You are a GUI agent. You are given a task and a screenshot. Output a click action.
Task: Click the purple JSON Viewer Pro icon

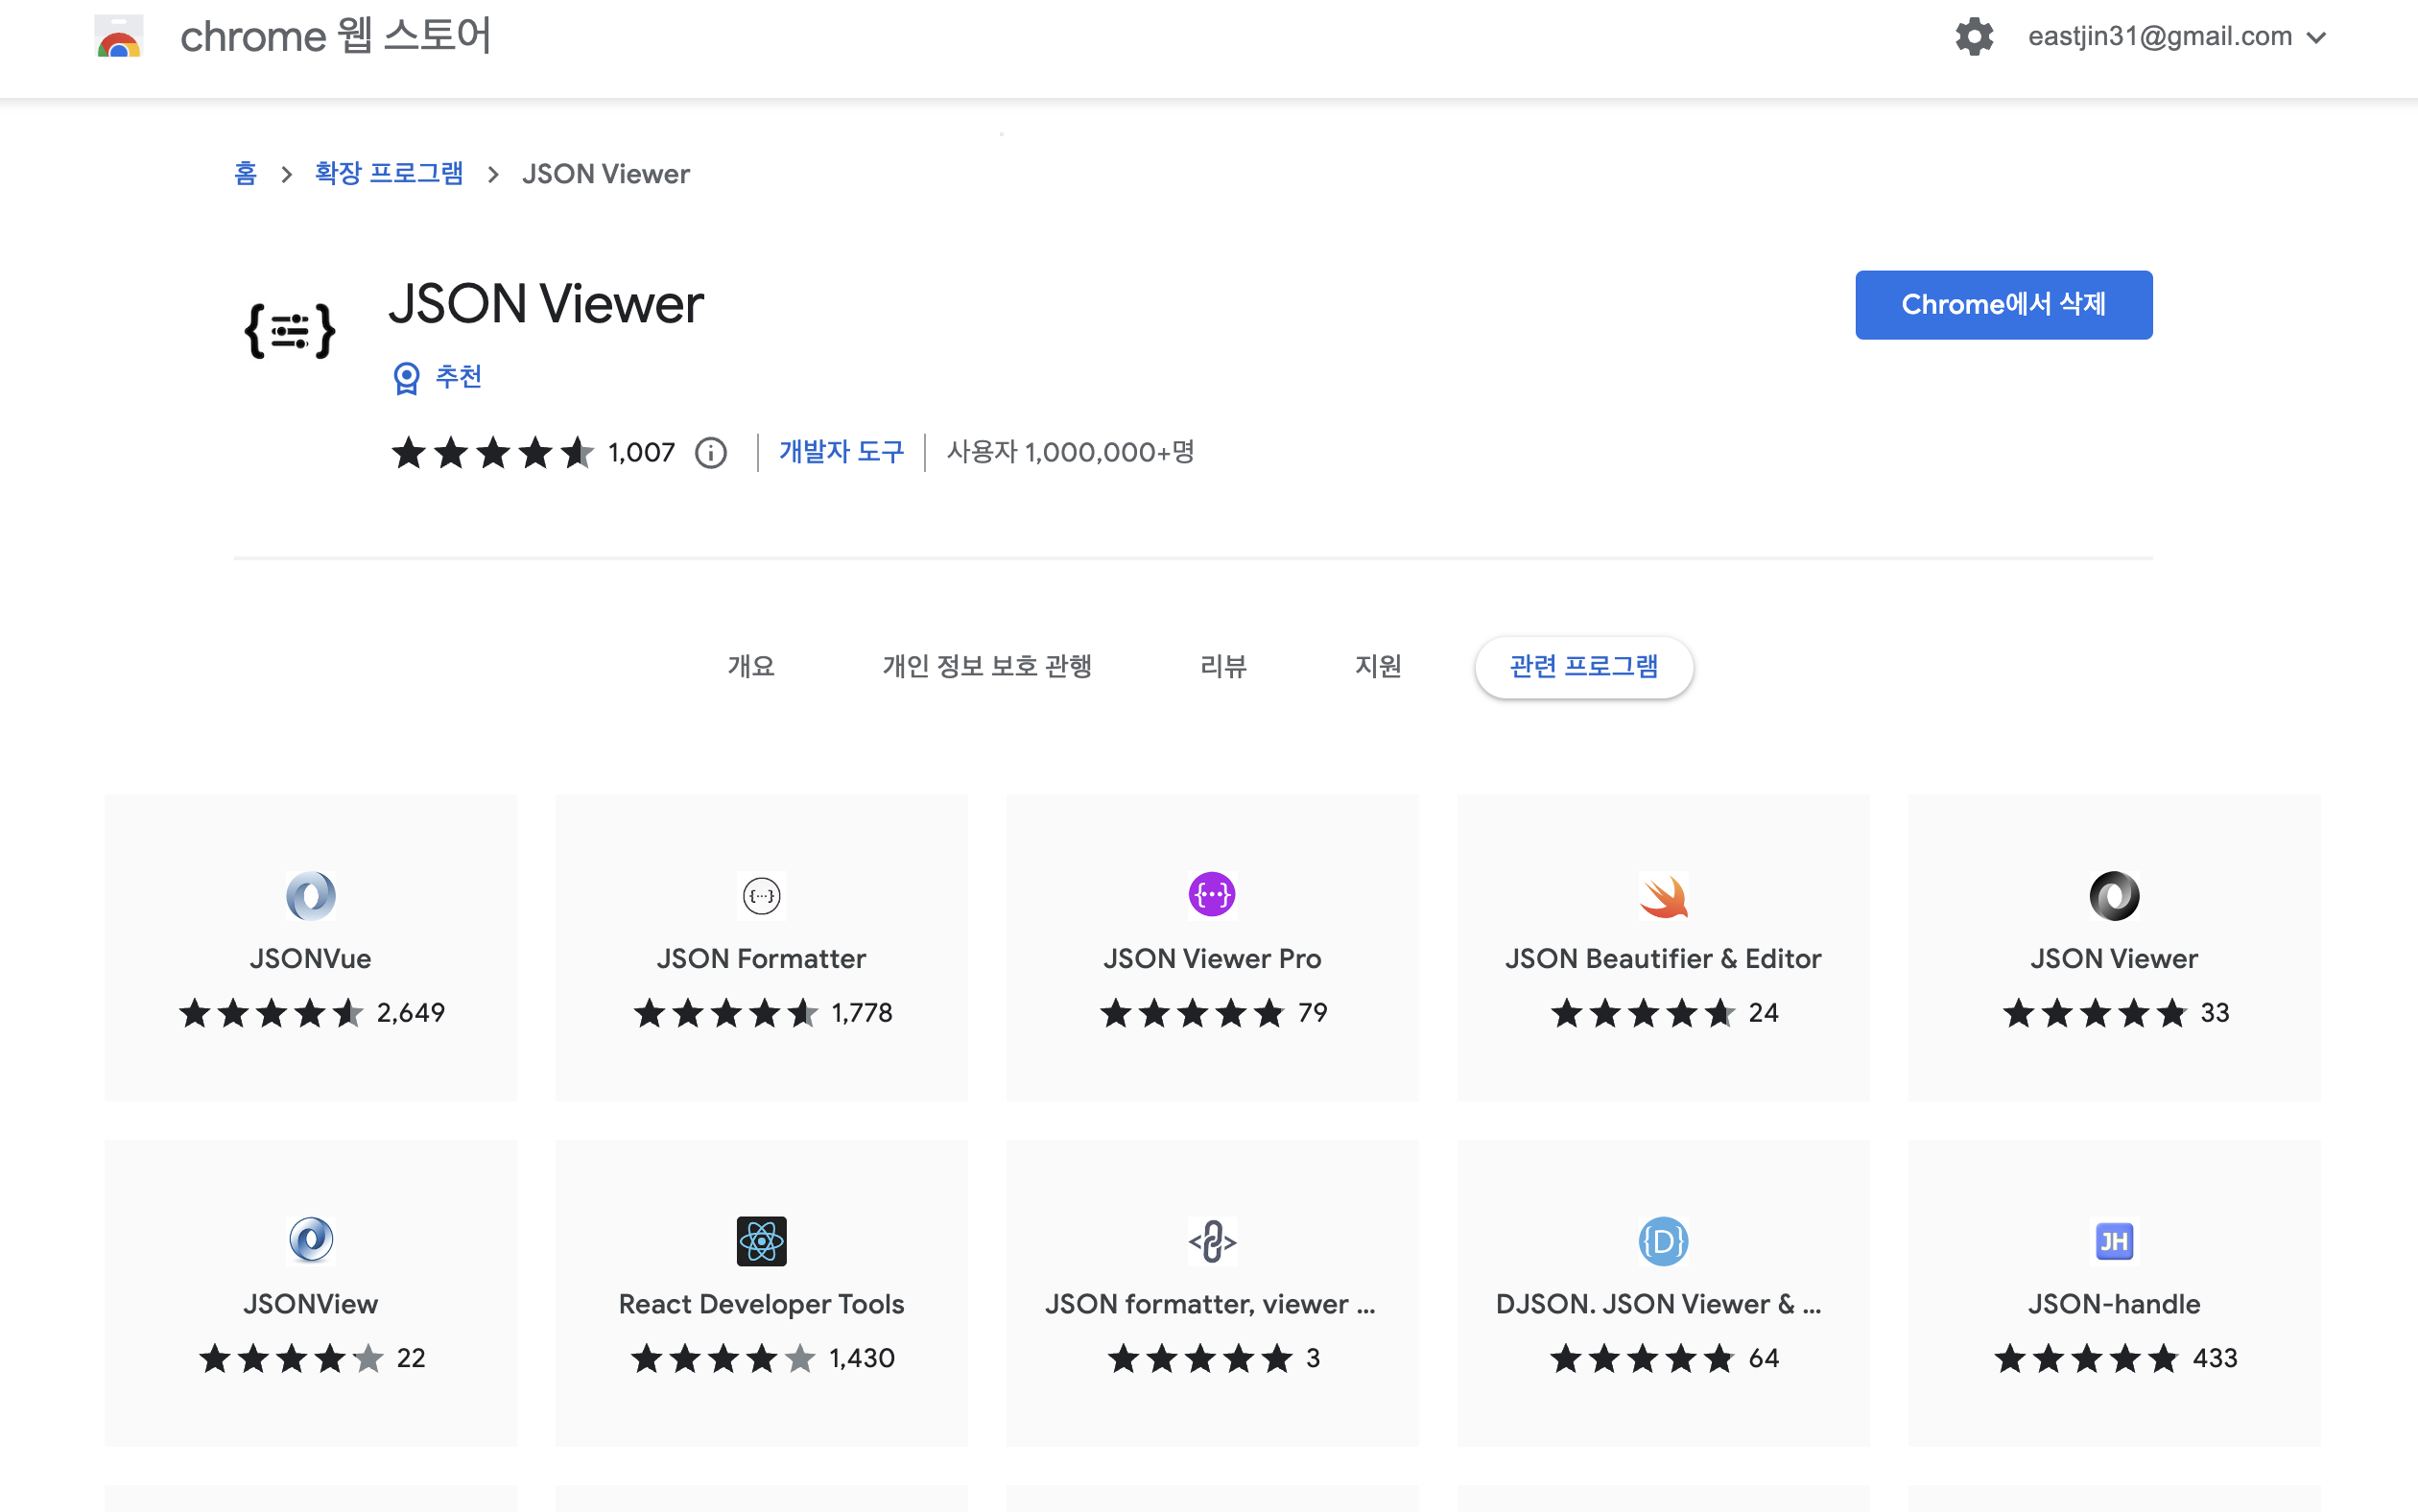click(x=1212, y=895)
